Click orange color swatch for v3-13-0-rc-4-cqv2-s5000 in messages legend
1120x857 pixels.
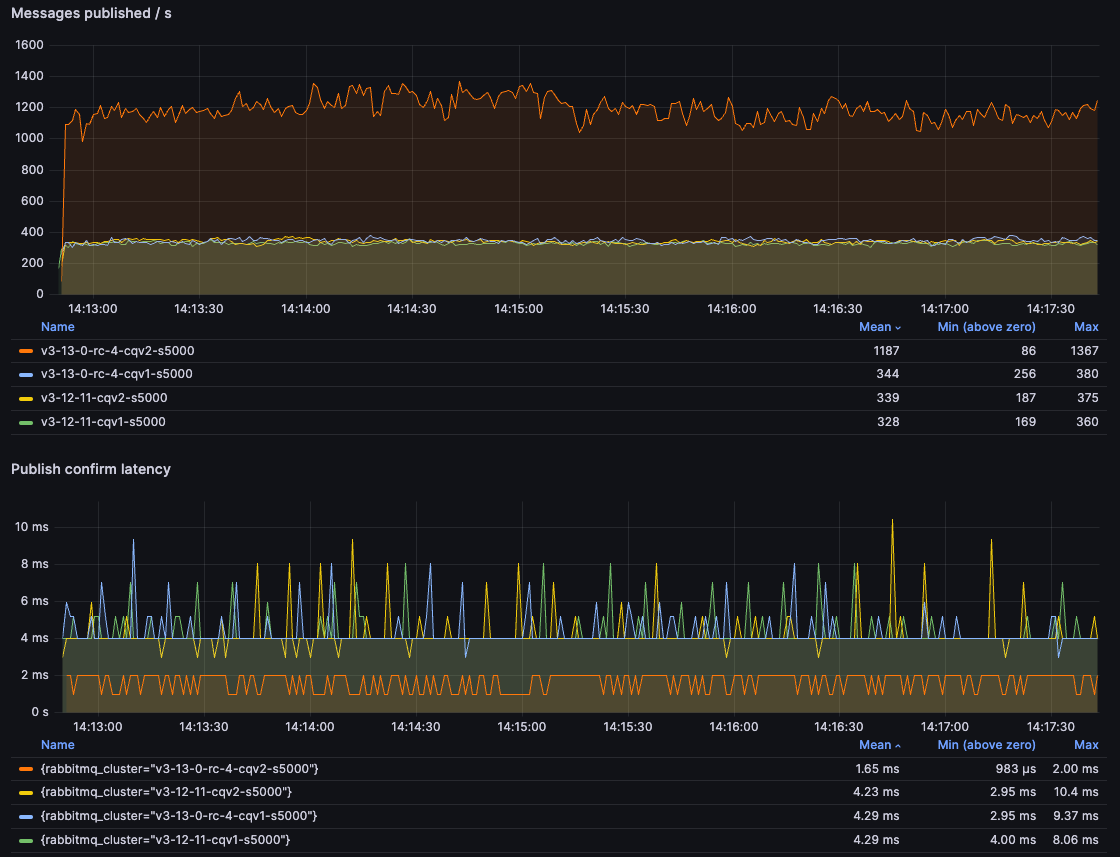click(26, 351)
